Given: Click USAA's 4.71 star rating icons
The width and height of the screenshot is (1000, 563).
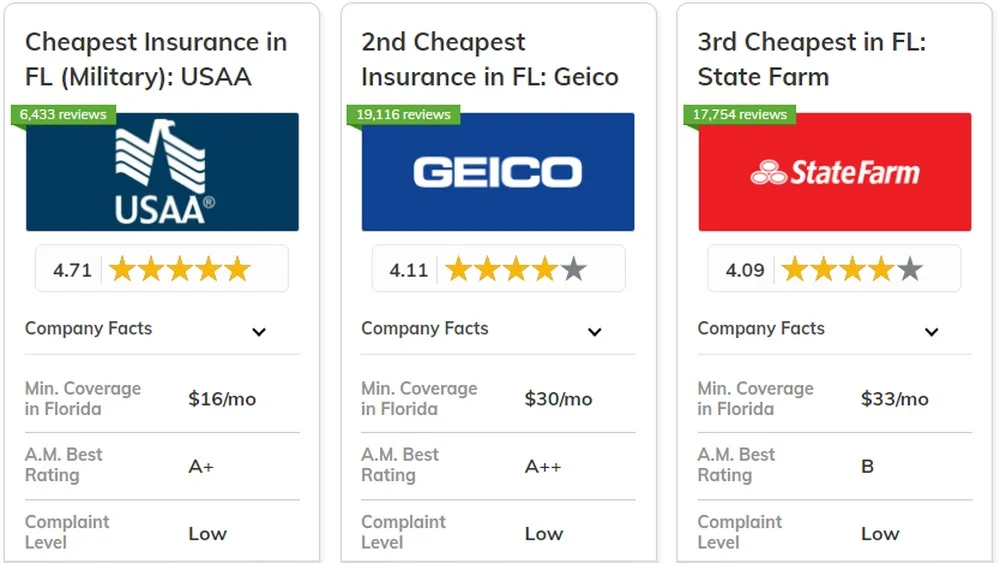Looking at the screenshot, I should coord(180,270).
